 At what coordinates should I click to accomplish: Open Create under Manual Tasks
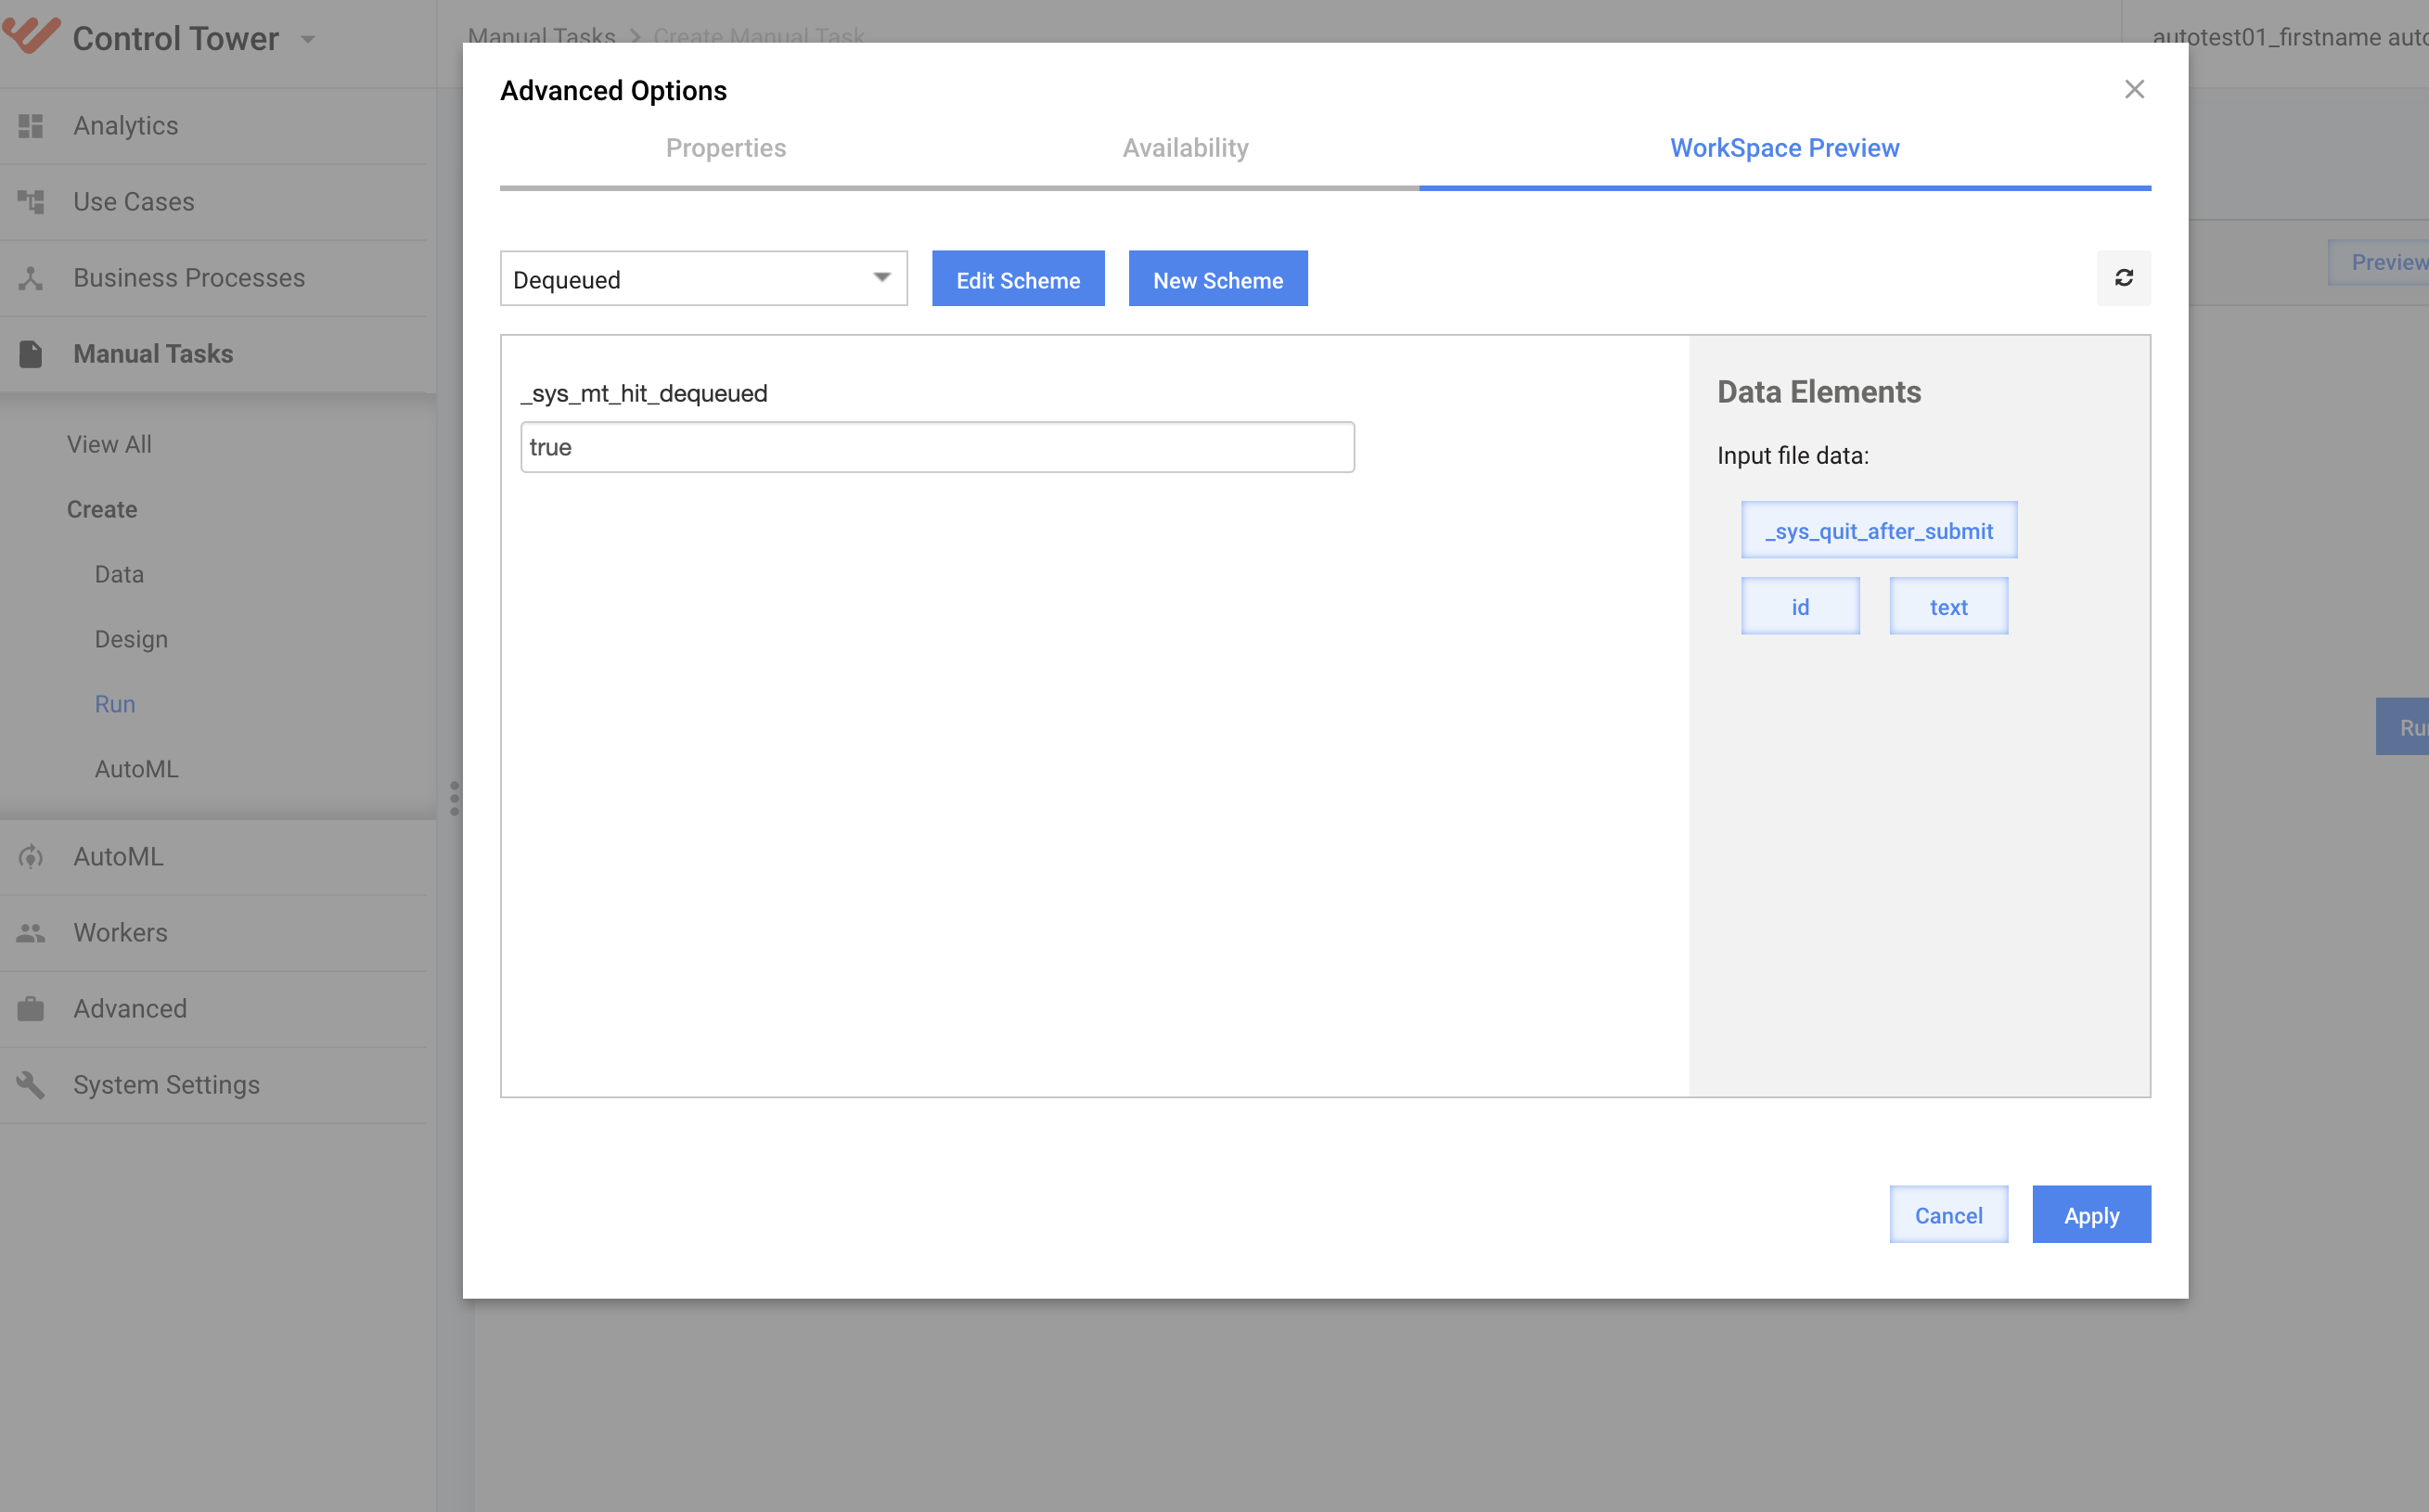102,510
